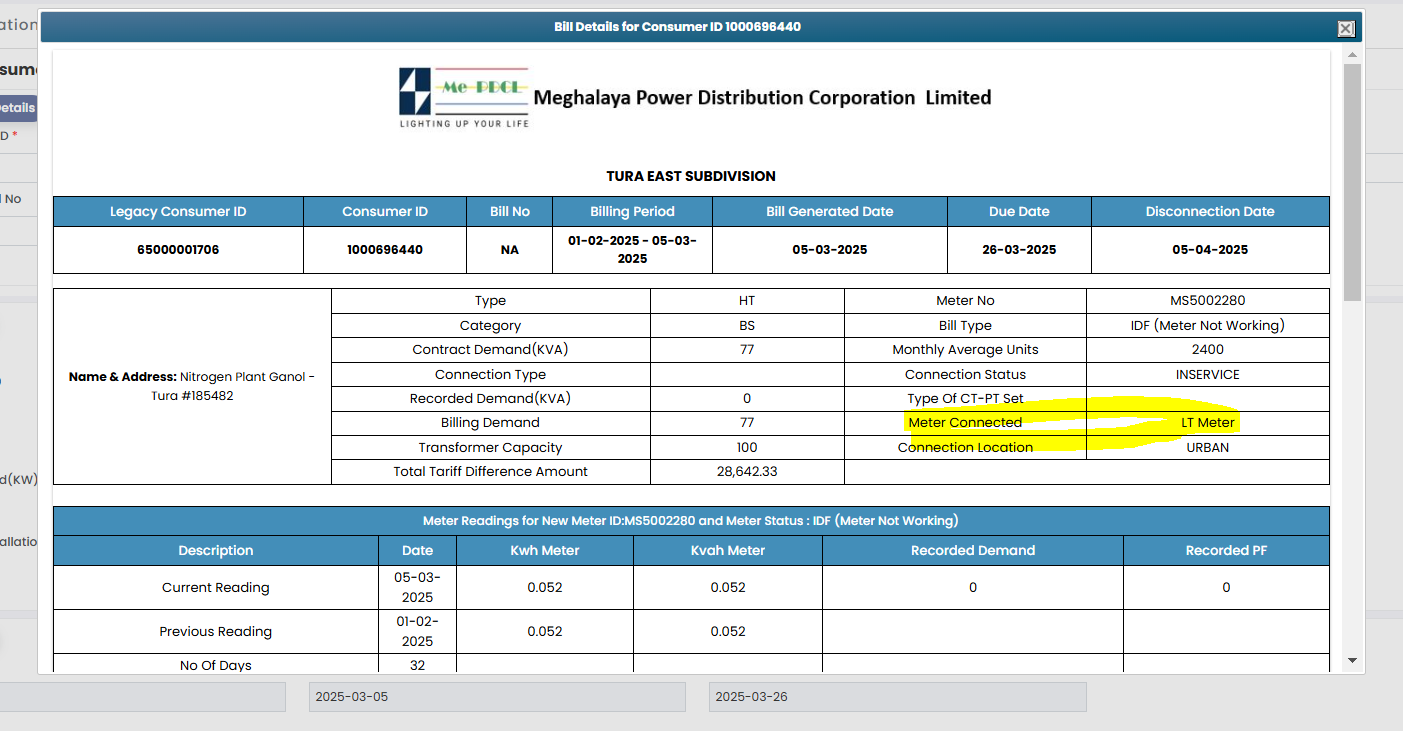Viewport: 1403px width, 731px height.
Task: Click the 'Bill No' column header
Action: tap(510, 212)
